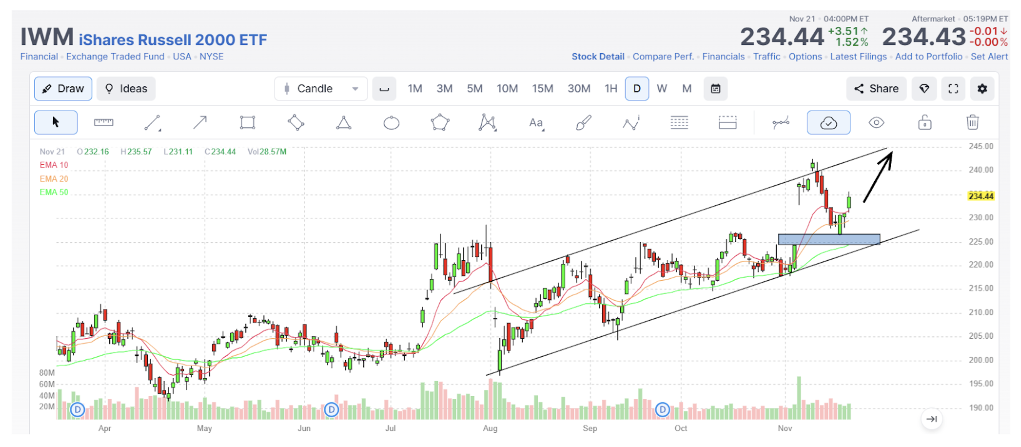The image size is (1021, 447).
Task: Click the USA country link
Action: pyautogui.click(x=182, y=57)
